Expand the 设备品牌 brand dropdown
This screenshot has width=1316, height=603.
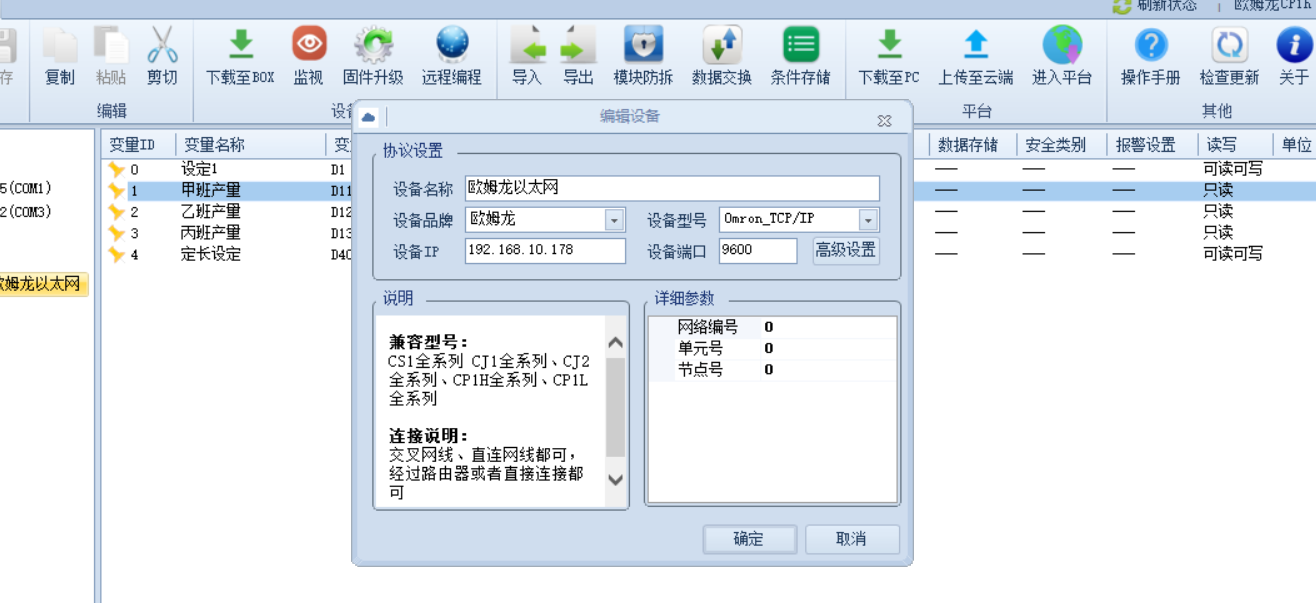(614, 220)
